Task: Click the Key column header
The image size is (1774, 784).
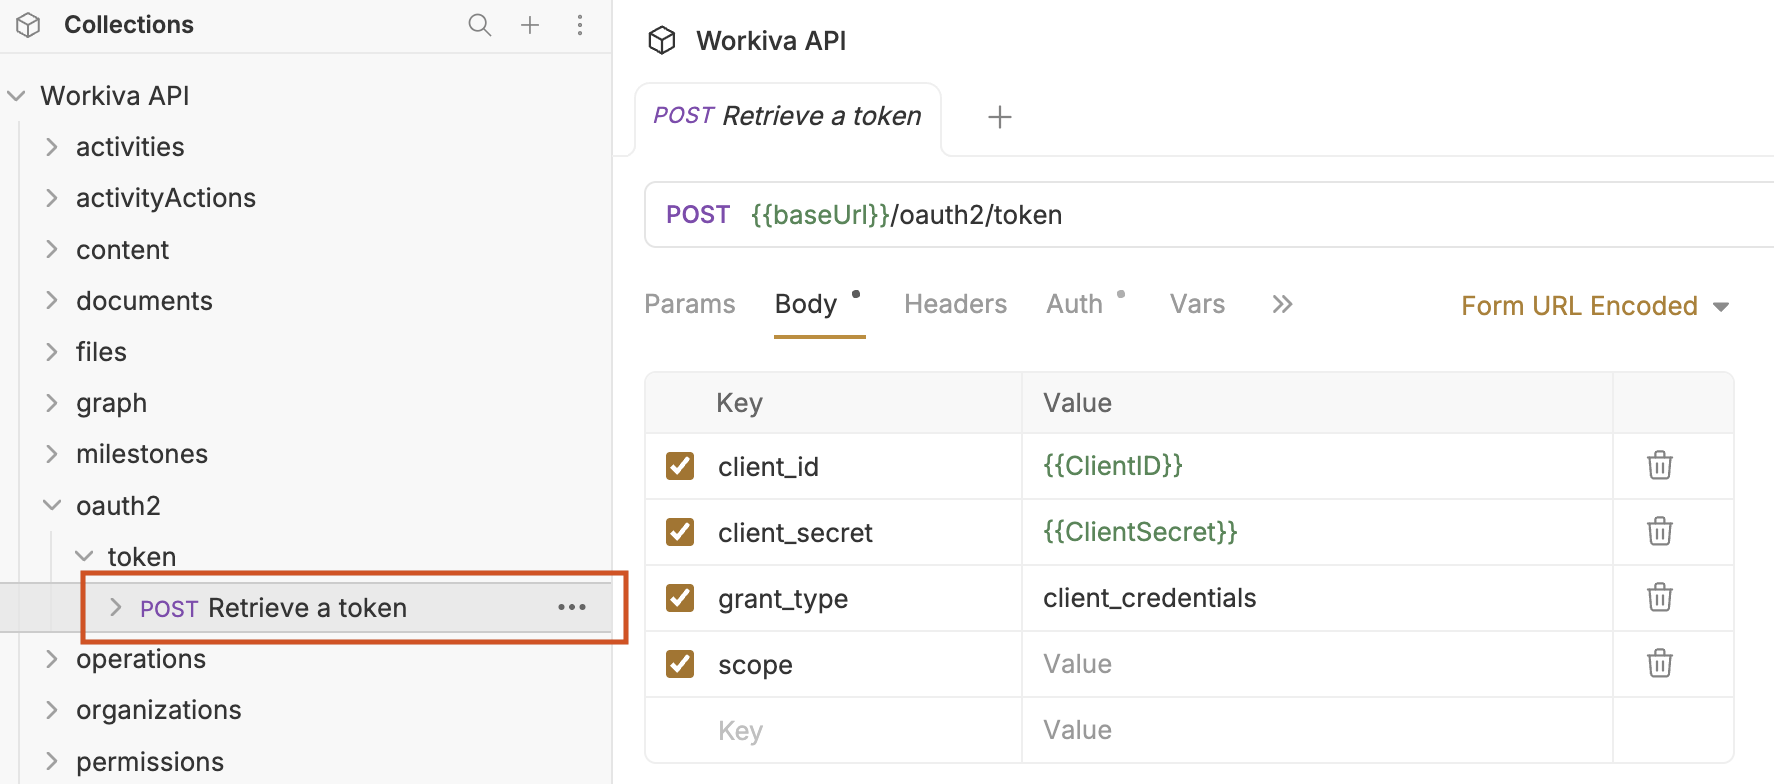Action: [x=739, y=403]
